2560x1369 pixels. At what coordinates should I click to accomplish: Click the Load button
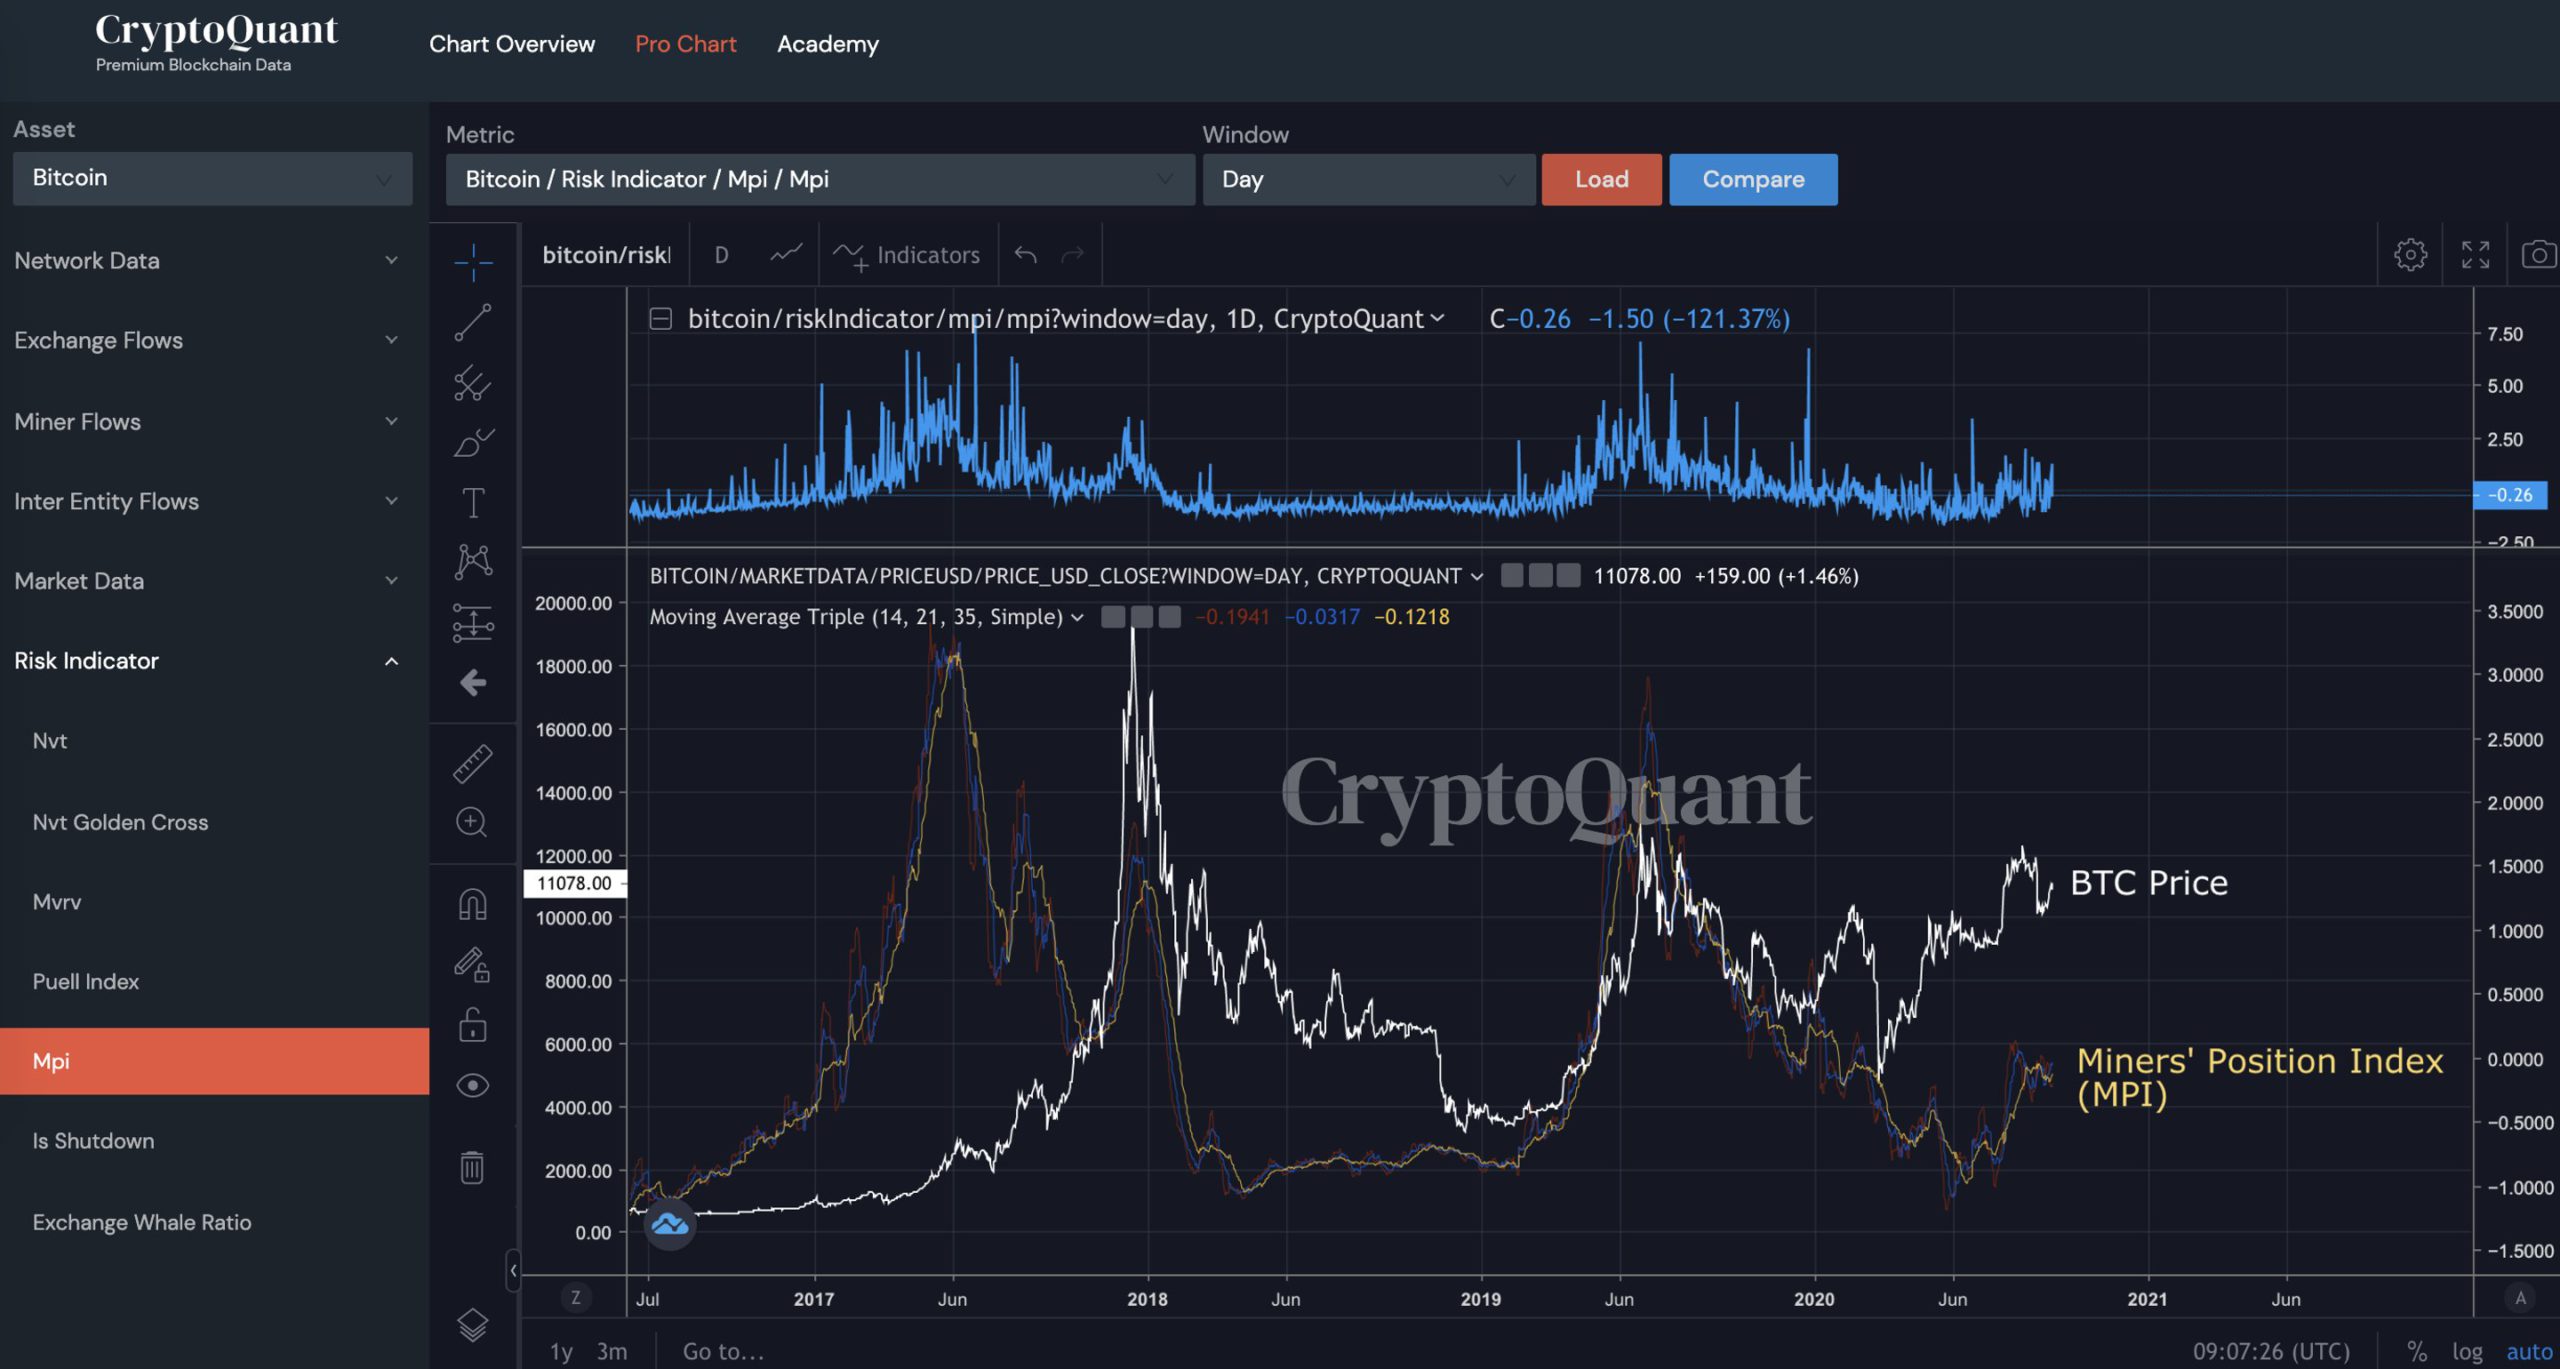[1601, 179]
